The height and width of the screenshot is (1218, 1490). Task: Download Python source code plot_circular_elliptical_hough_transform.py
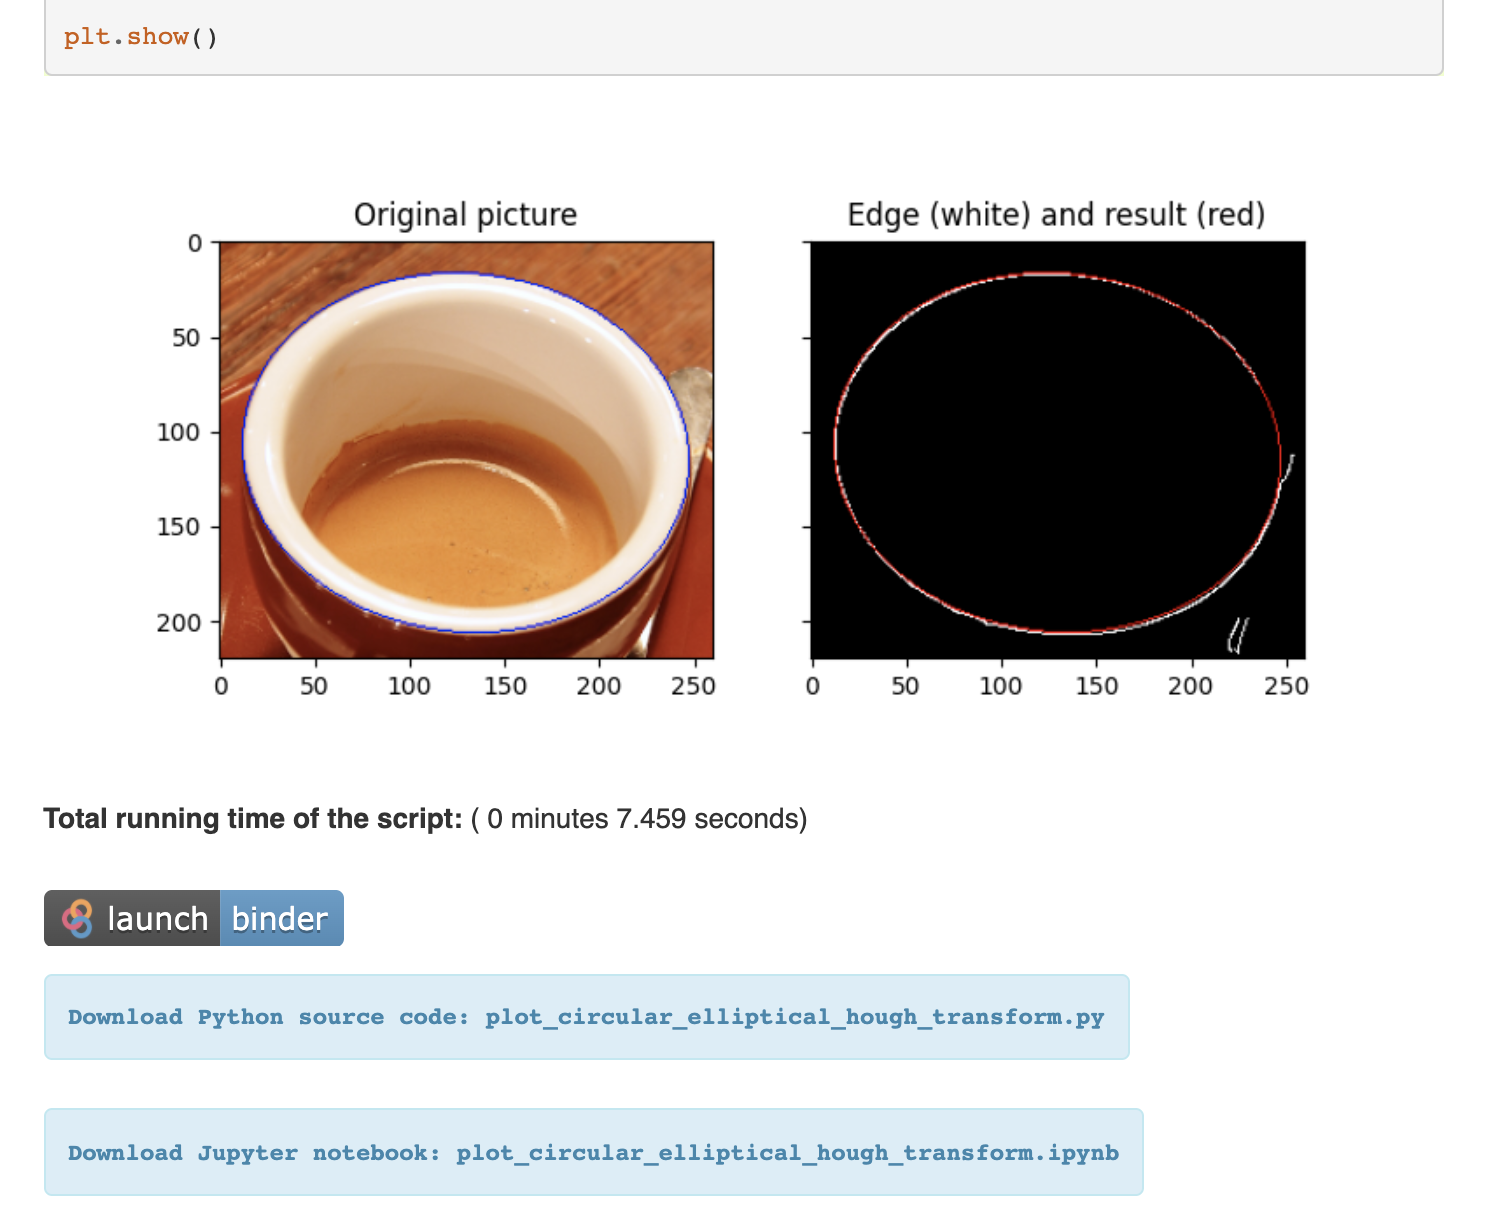click(586, 1017)
